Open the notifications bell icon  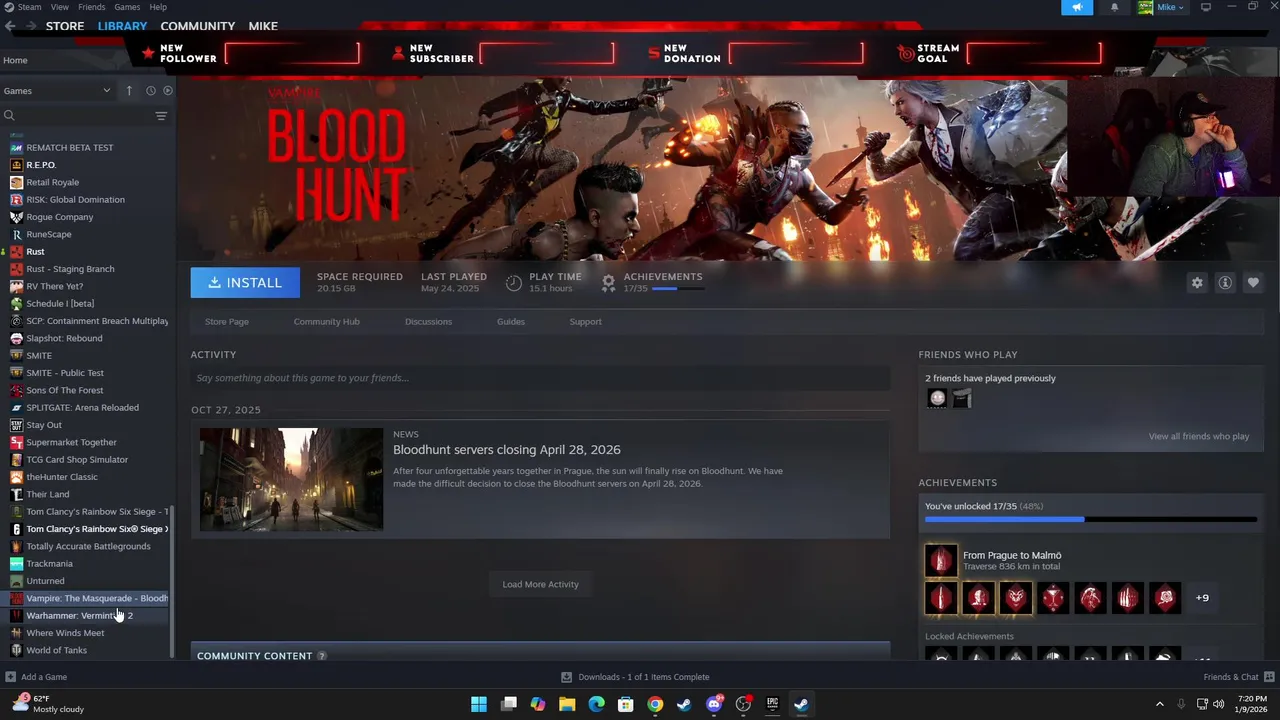1114,7
